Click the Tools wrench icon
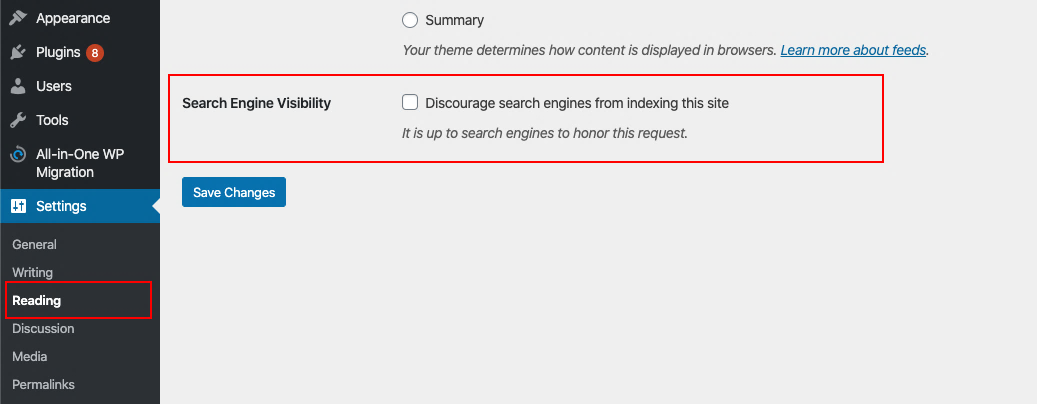 19,120
